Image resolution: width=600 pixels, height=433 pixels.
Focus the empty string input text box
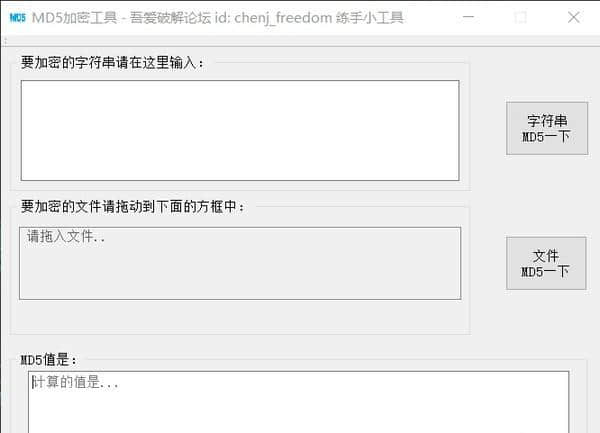[240, 130]
